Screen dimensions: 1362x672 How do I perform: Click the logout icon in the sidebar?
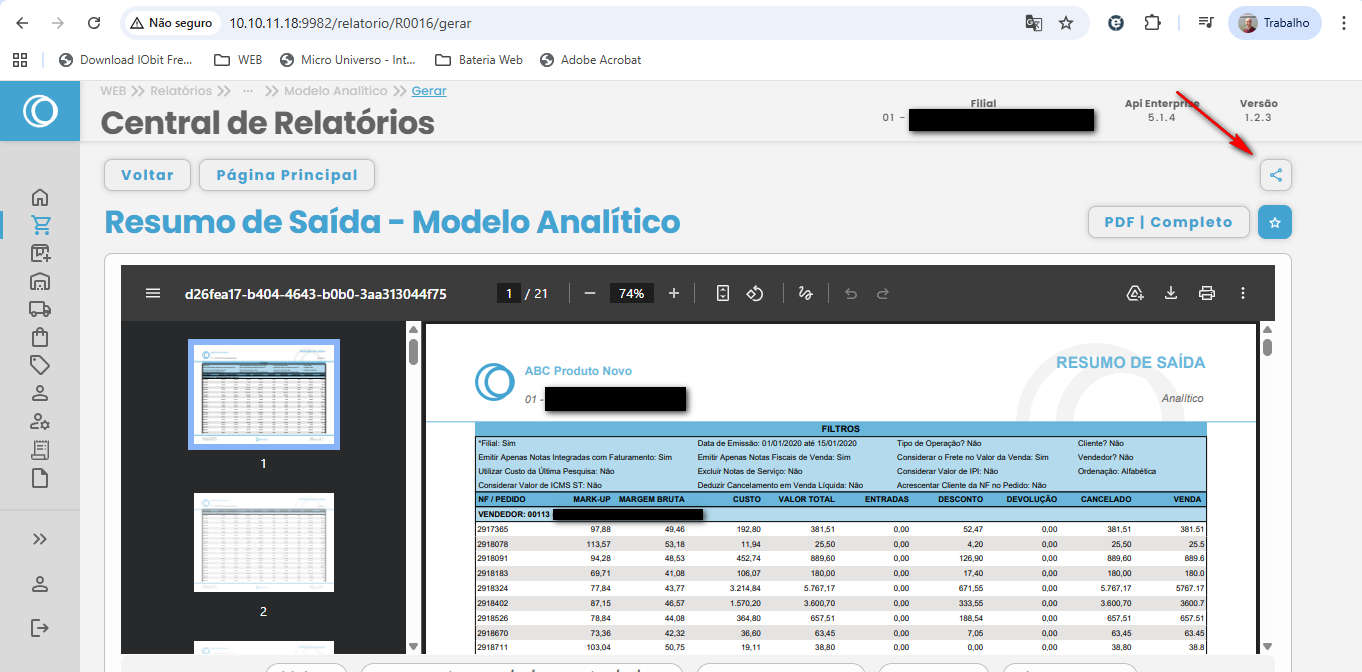pyautogui.click(x=40, y=628)
